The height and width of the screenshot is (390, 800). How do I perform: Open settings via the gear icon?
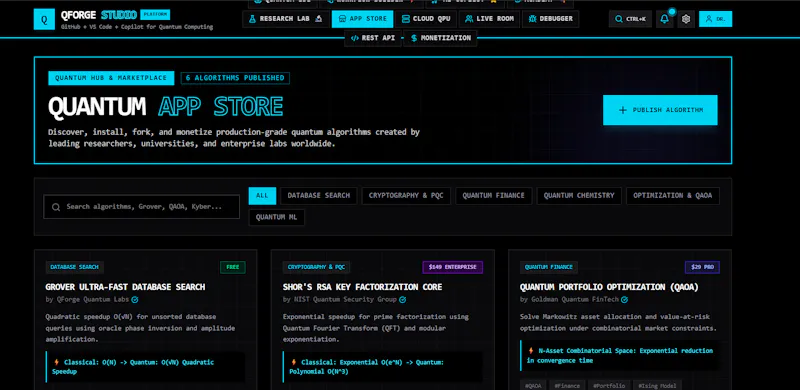click(x=686, y=19)
